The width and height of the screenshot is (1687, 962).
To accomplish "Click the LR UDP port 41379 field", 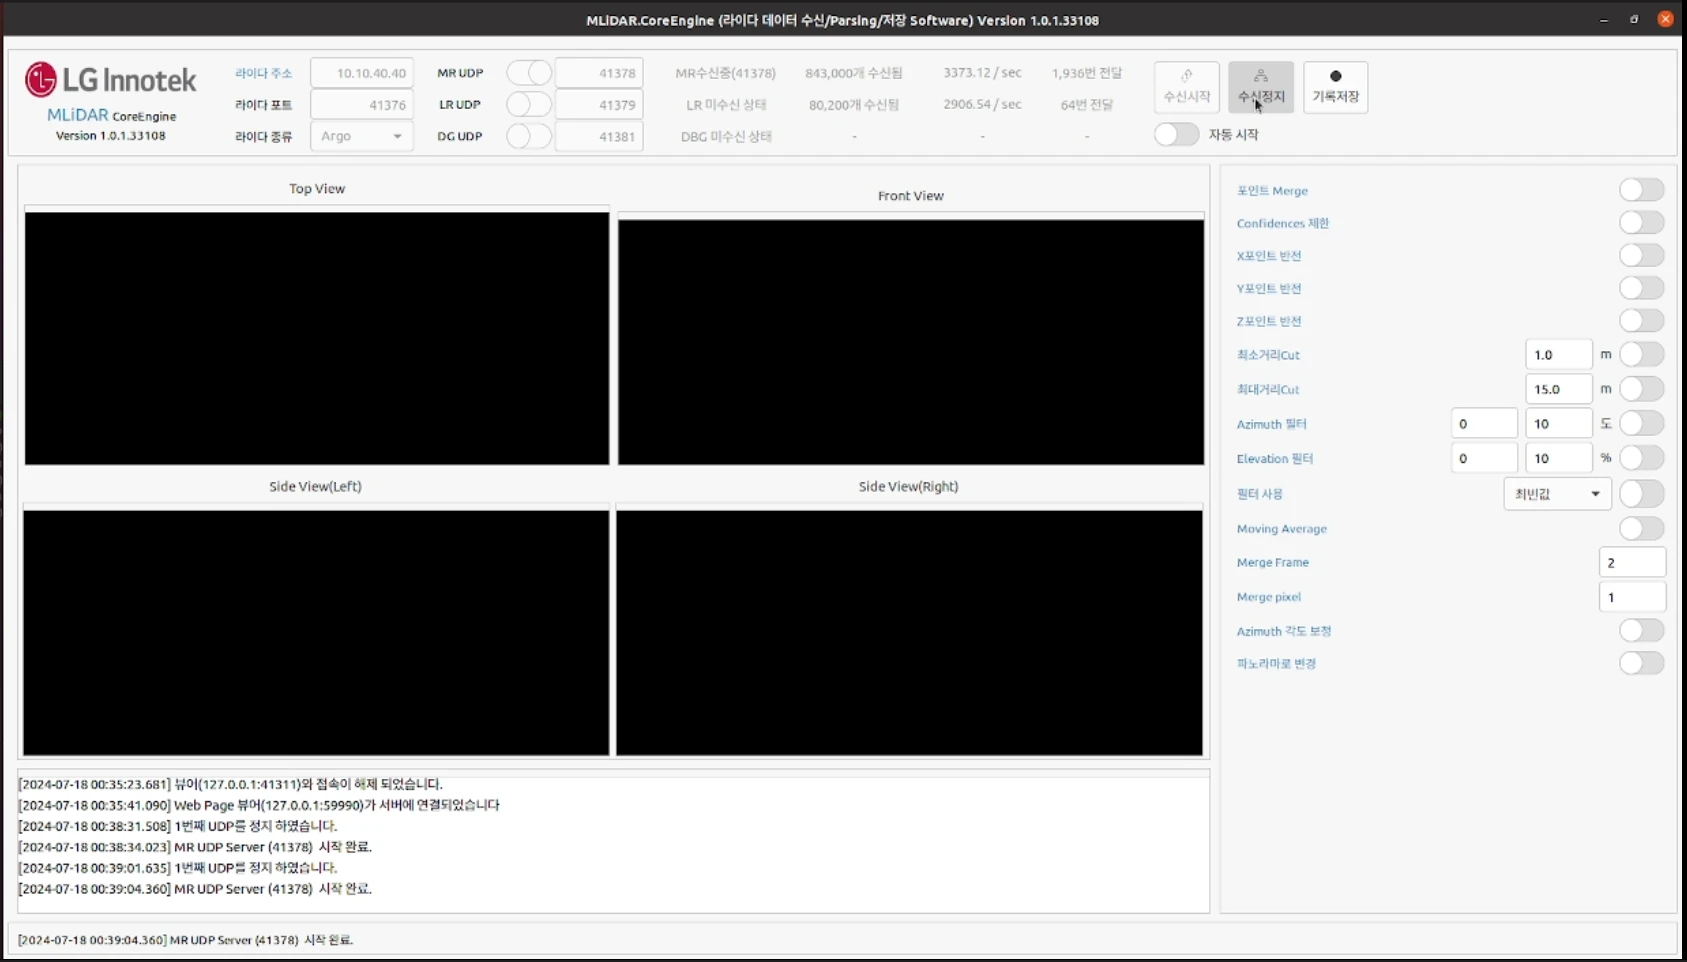I will [x=599, y=104].
